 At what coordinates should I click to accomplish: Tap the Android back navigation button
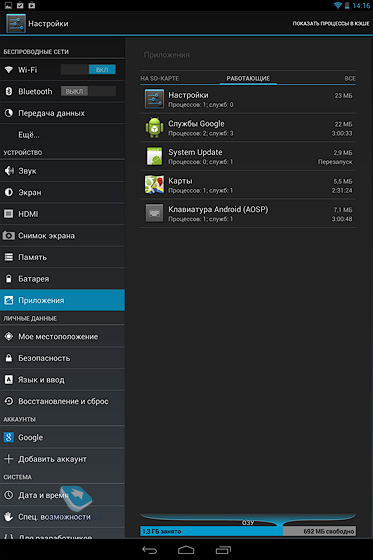tap(149, 550)
